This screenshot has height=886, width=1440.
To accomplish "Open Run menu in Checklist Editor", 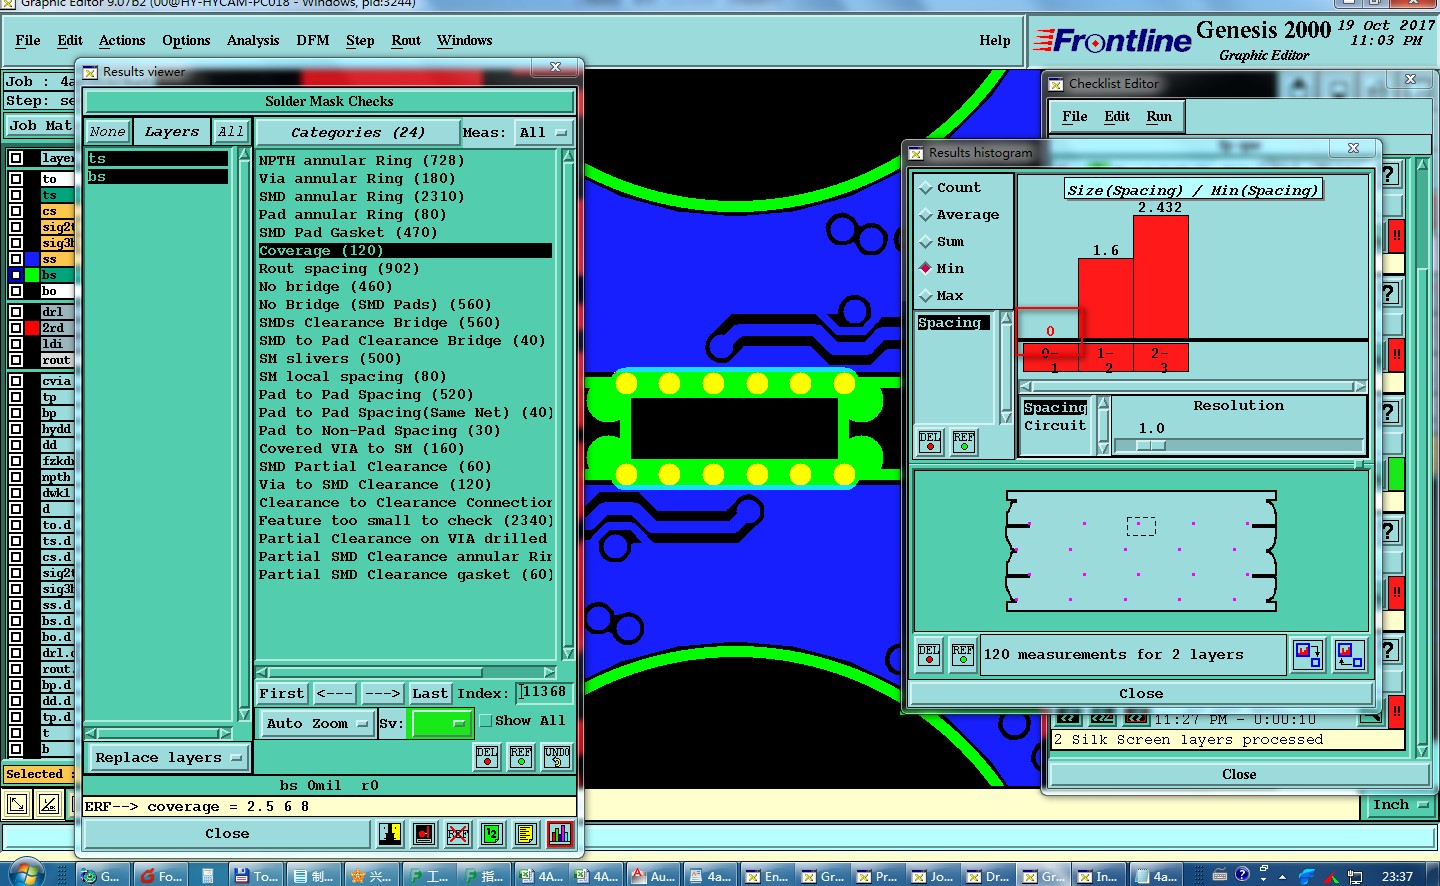I will pos(1159,116).
